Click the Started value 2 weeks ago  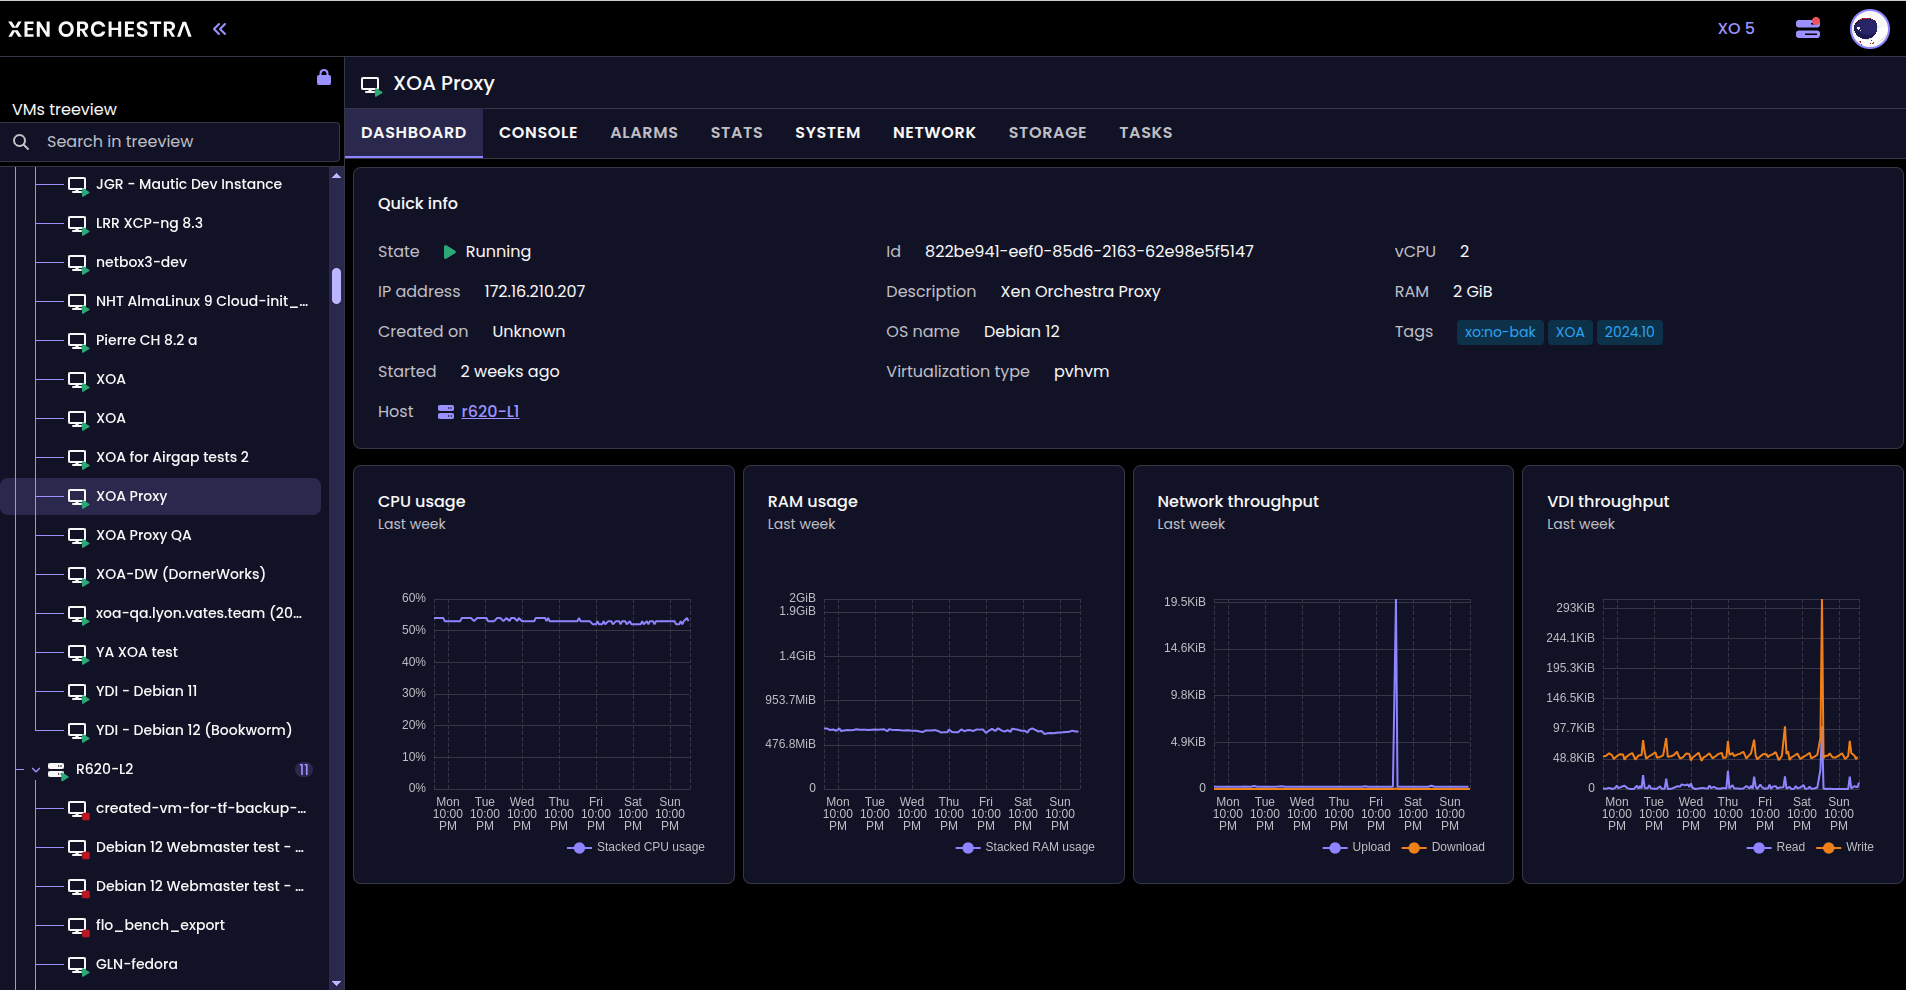510,372
